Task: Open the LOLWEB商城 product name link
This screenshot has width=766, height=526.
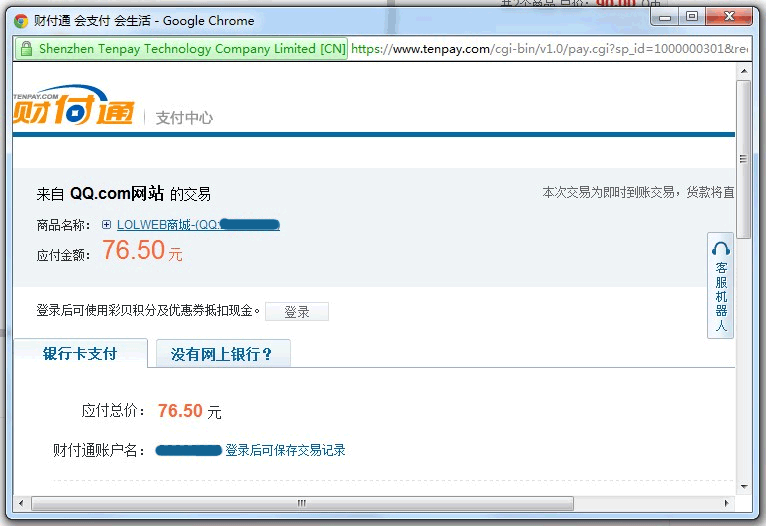Action: tap(198, 225)
